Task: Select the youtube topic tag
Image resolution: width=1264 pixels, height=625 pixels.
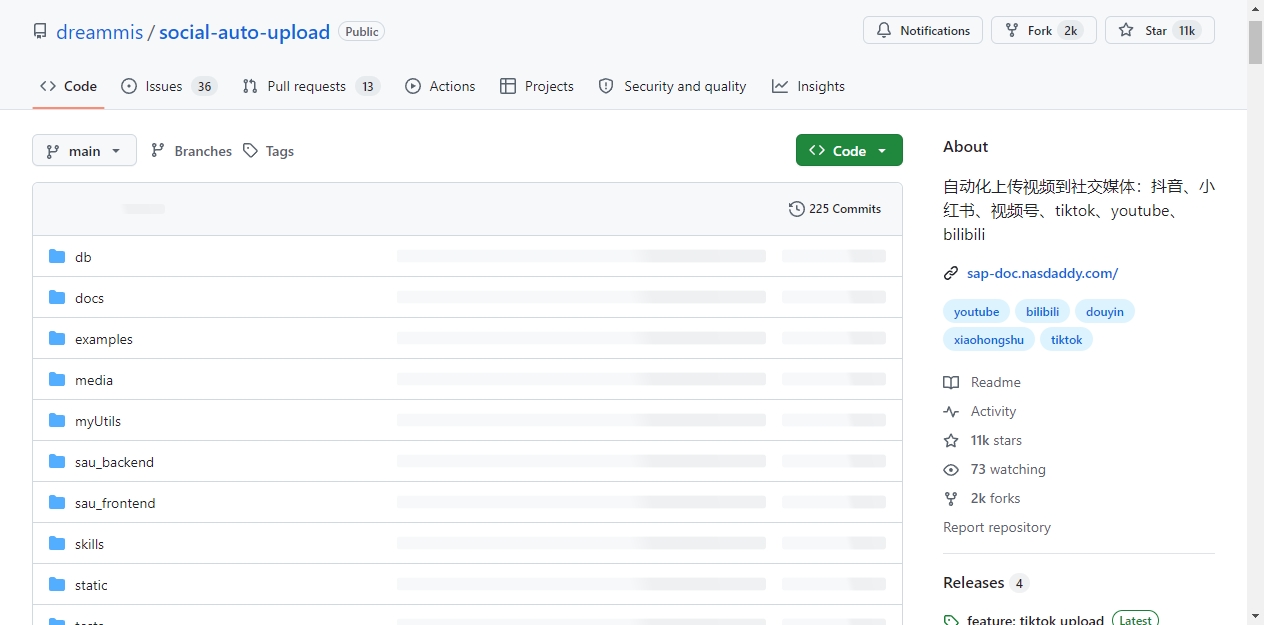Action: [976, 312]
